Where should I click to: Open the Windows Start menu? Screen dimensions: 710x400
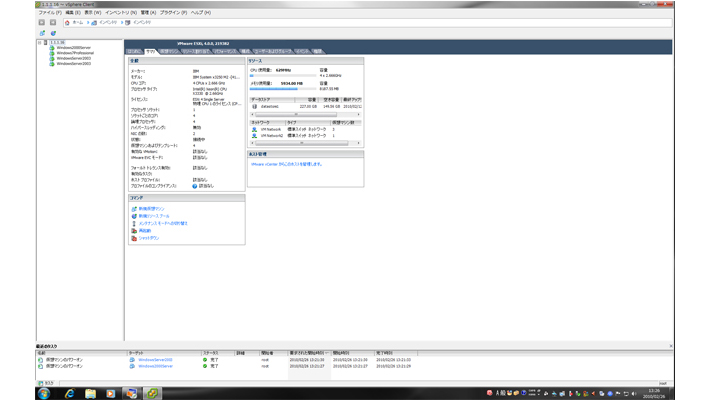click(44, 393)
